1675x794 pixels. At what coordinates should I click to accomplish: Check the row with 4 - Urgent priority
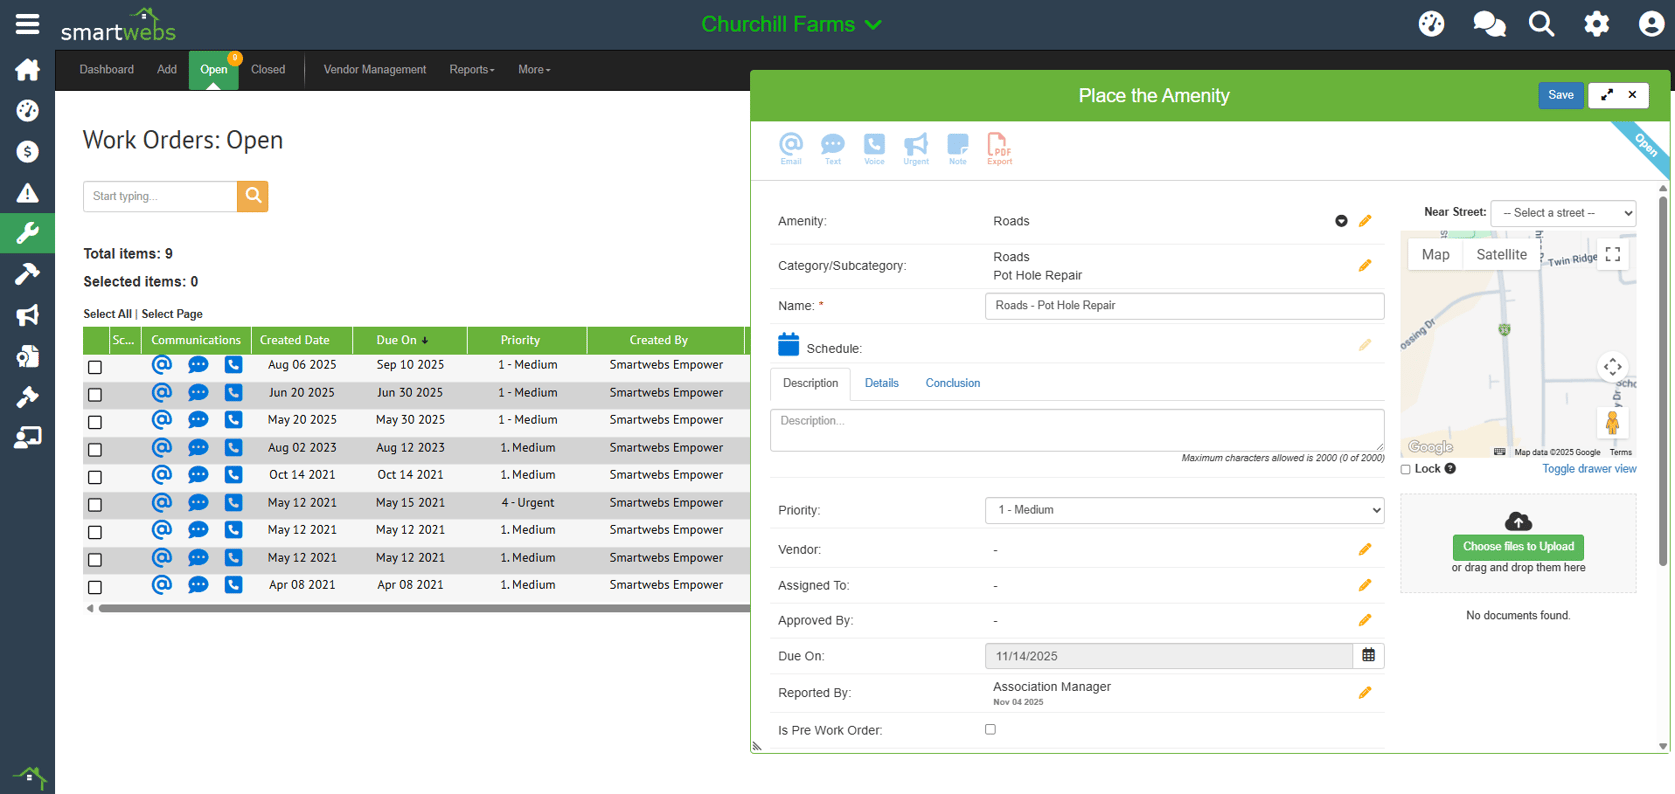coord(95,504)
